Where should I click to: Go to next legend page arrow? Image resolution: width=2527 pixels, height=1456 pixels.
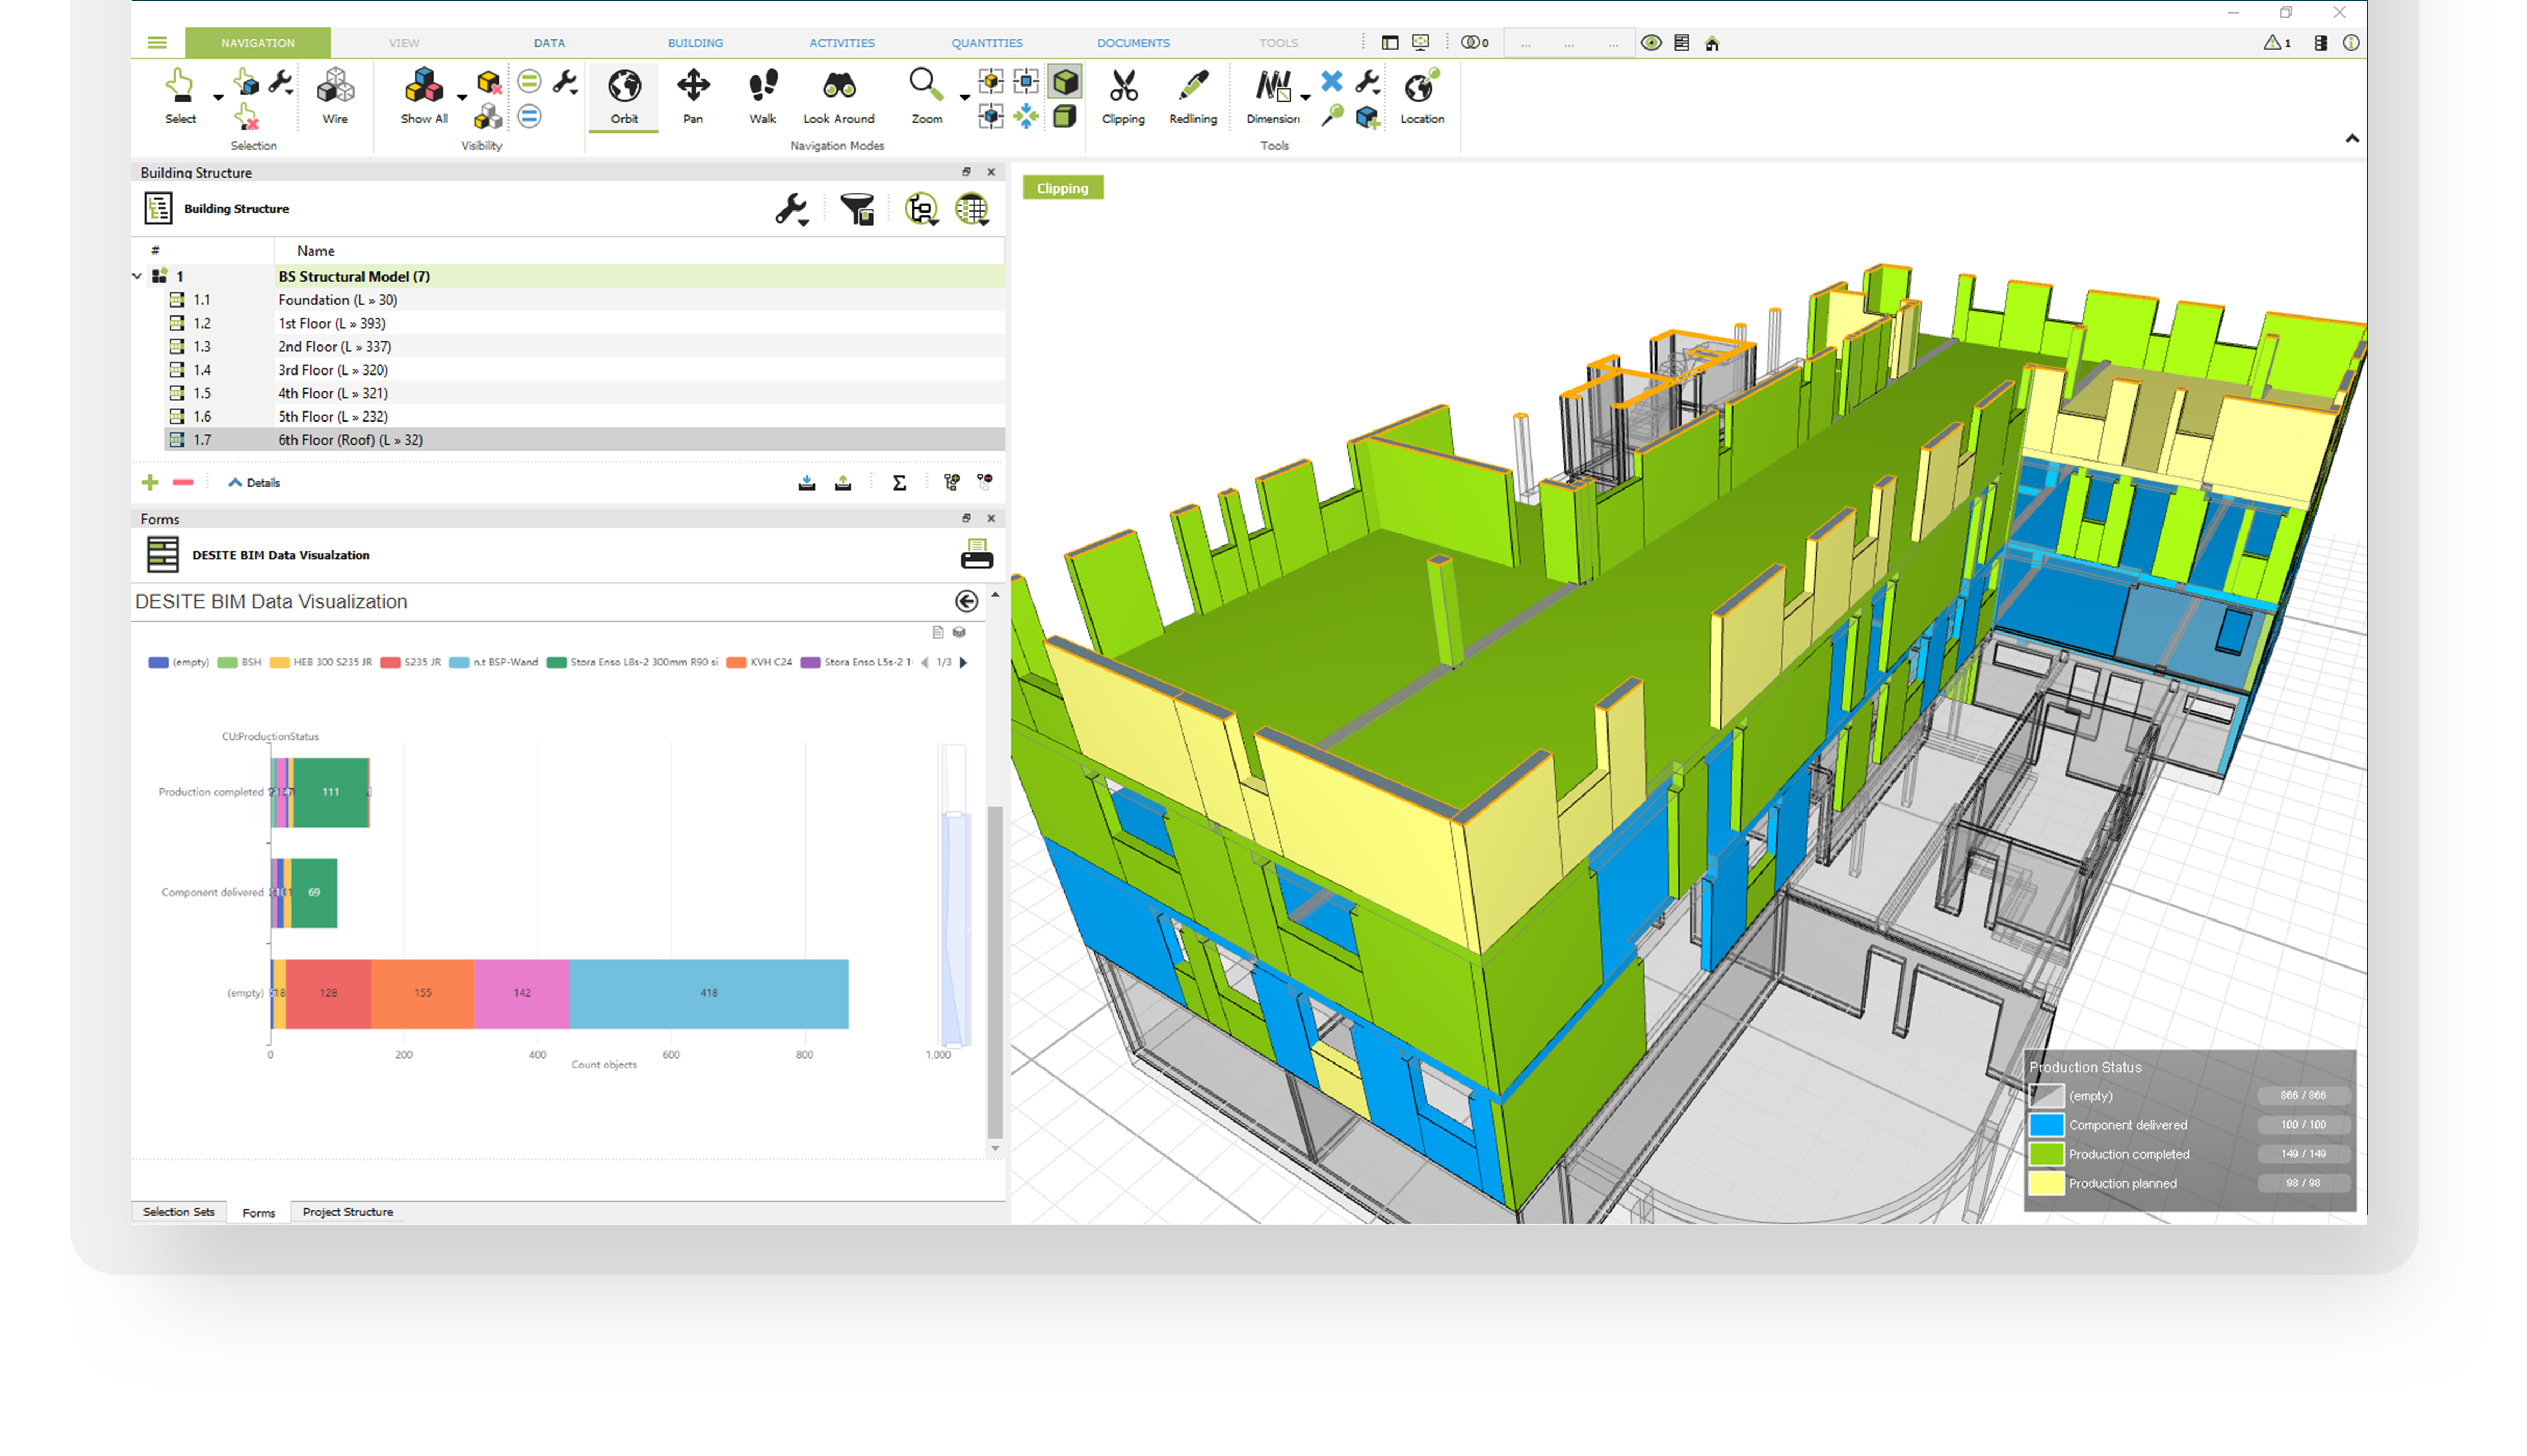coord(963,662)
